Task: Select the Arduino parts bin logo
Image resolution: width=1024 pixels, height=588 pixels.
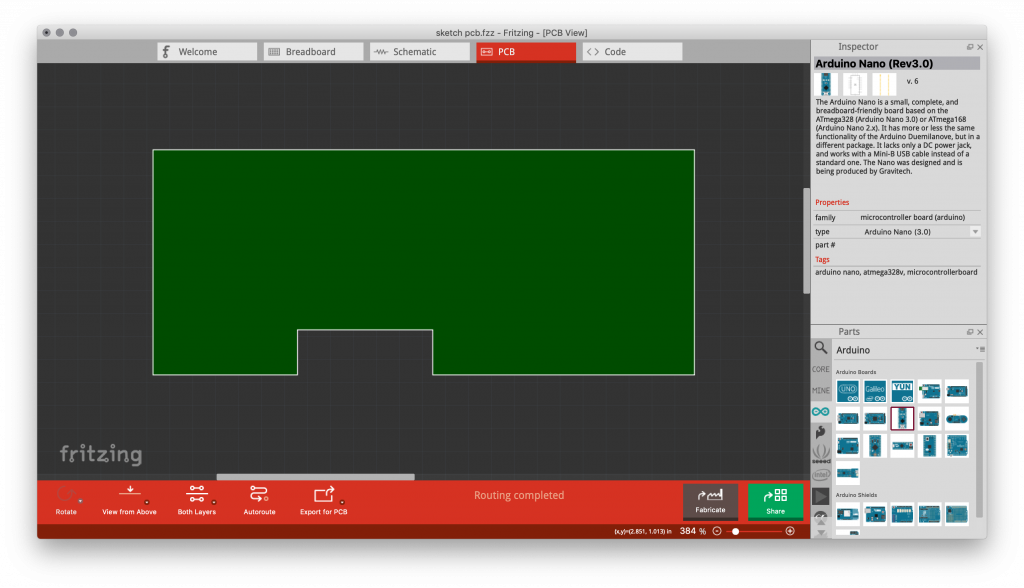Action: pyautogui.click(x=821, y=412)
